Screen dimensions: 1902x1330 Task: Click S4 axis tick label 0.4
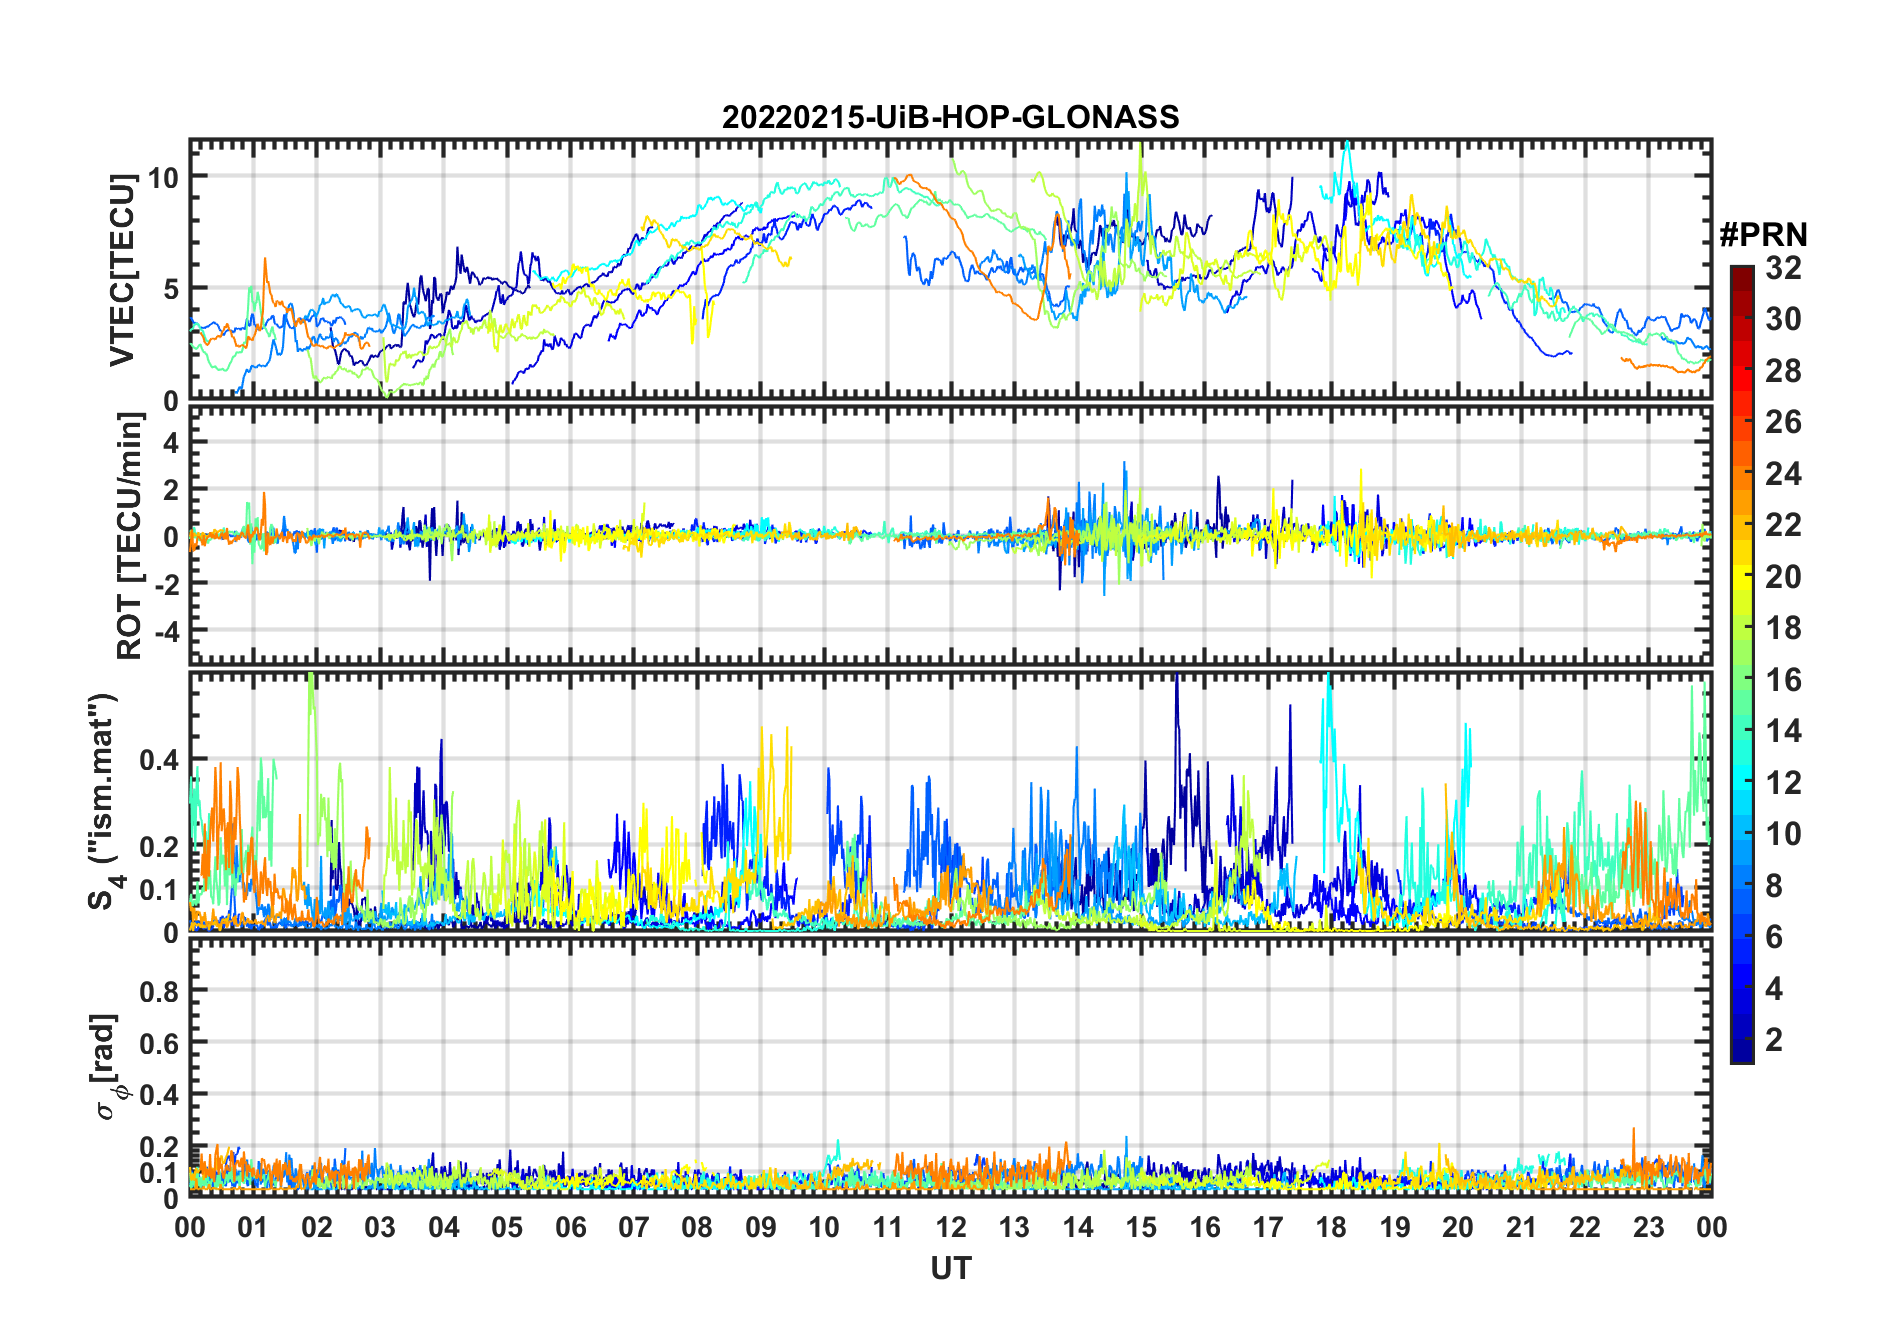pos(159,760)
